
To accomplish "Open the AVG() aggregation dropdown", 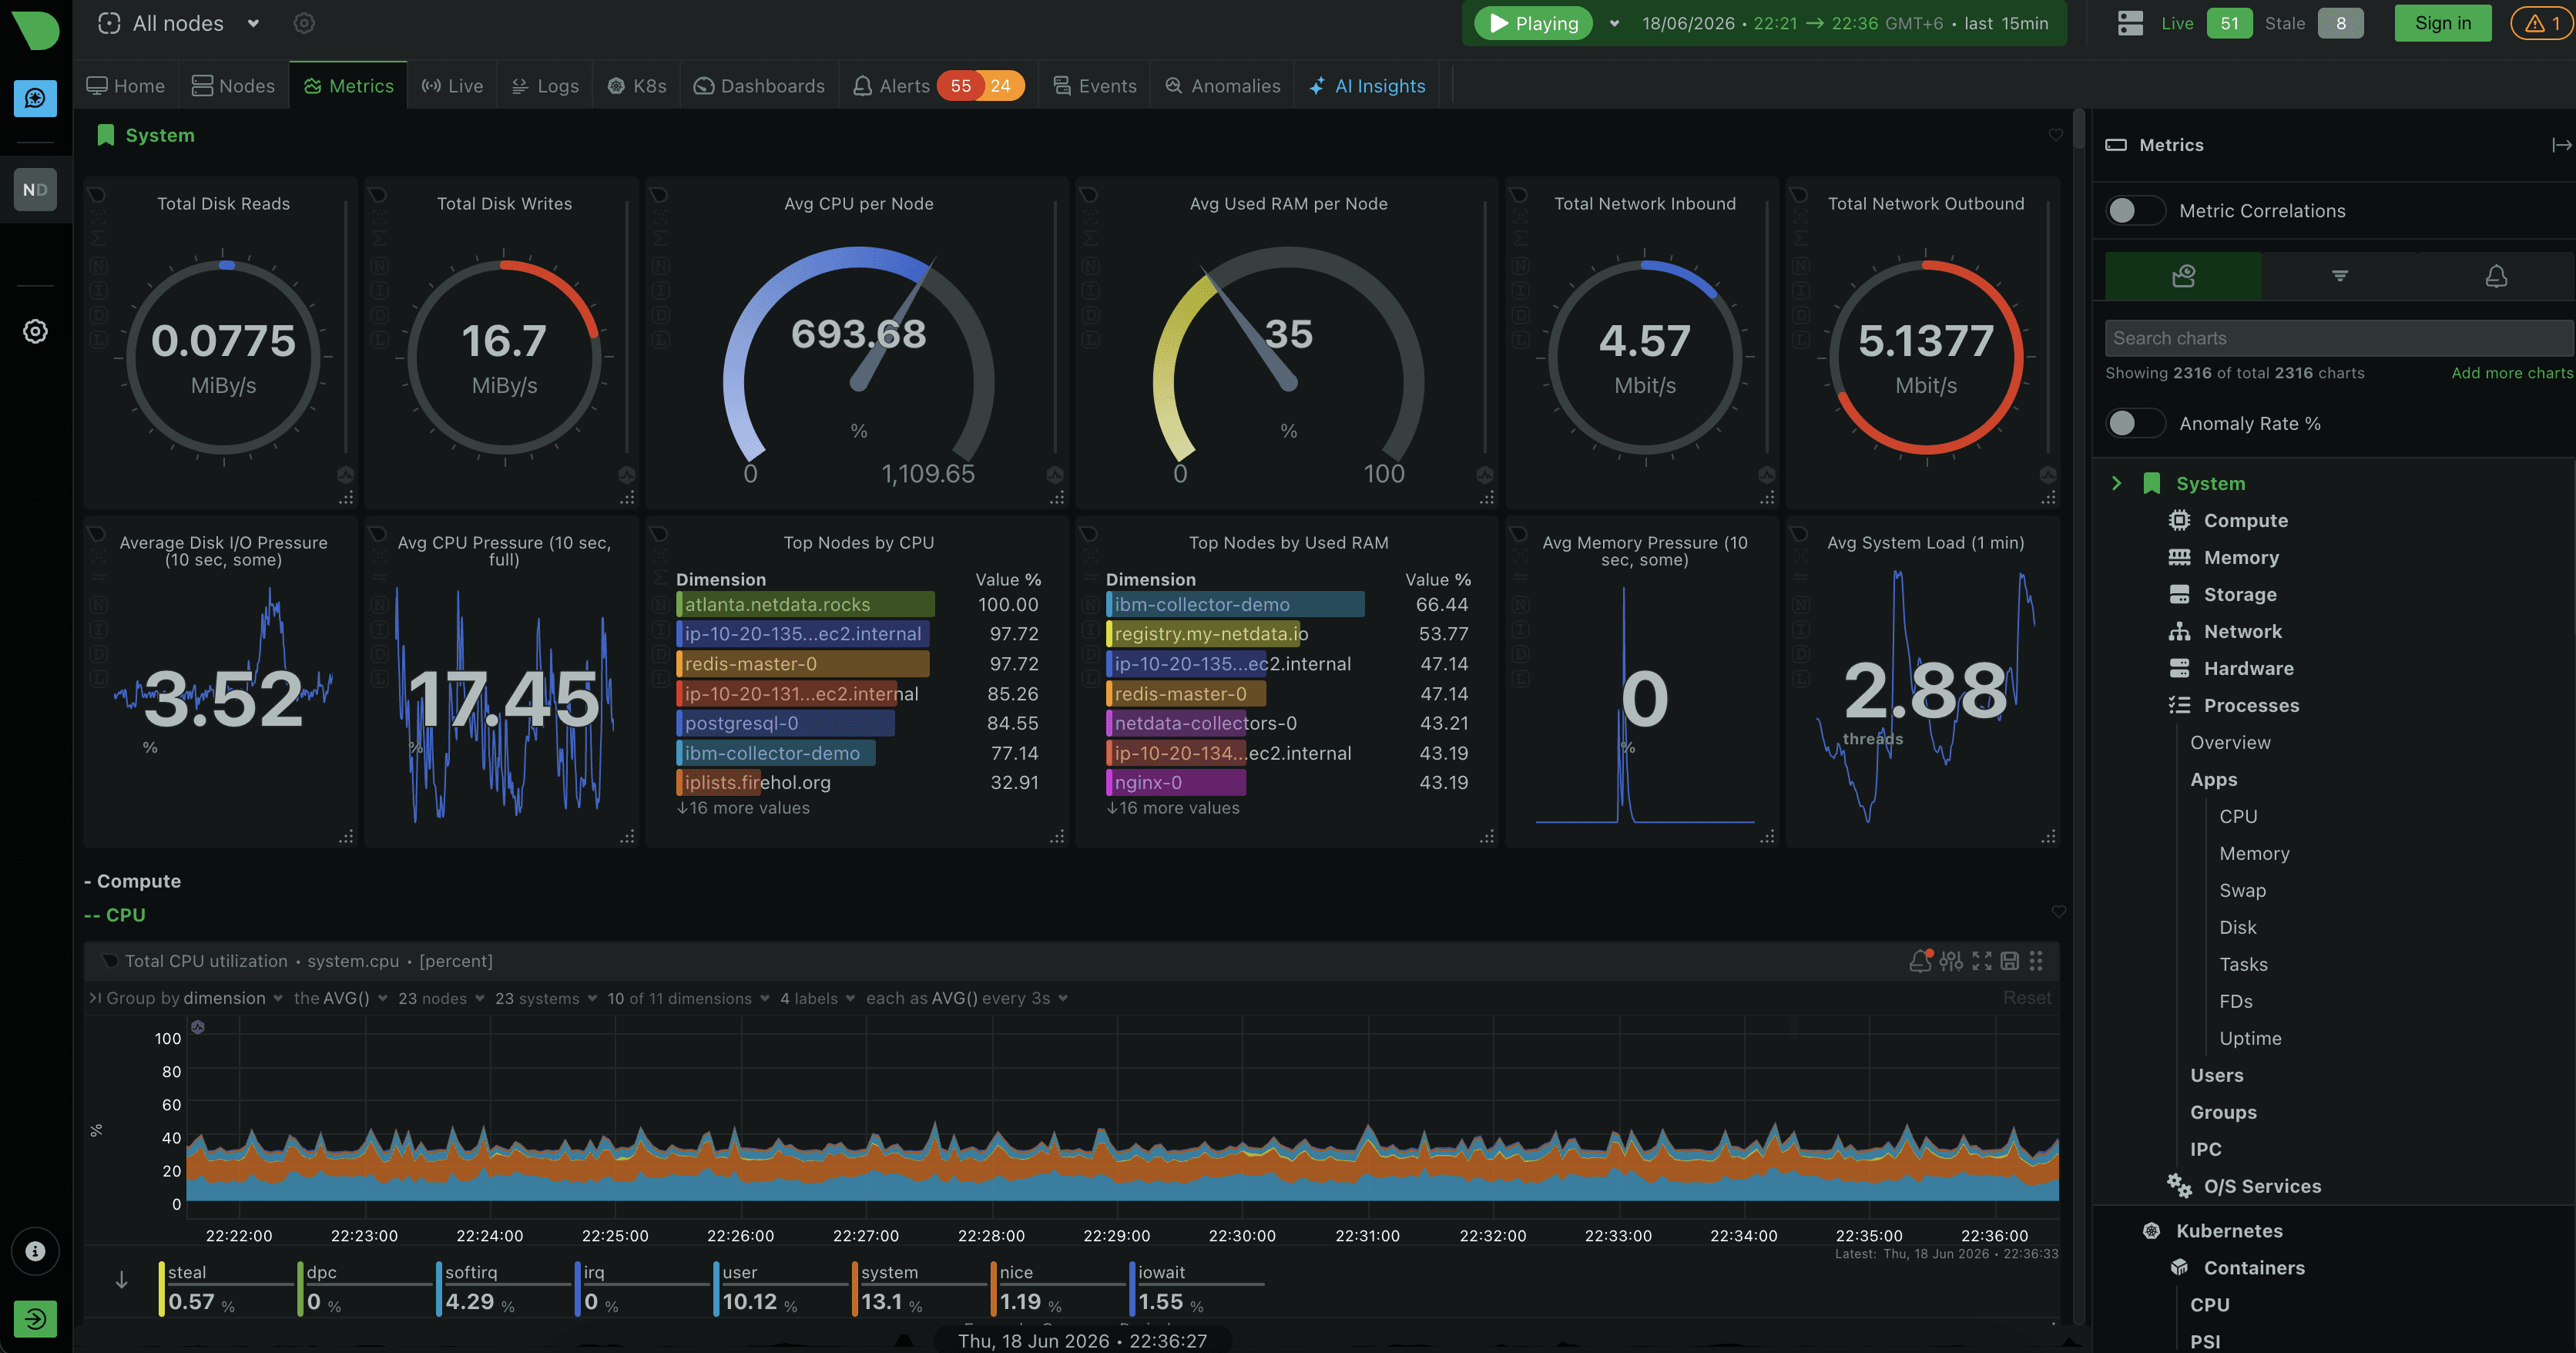I will (341, 998).
